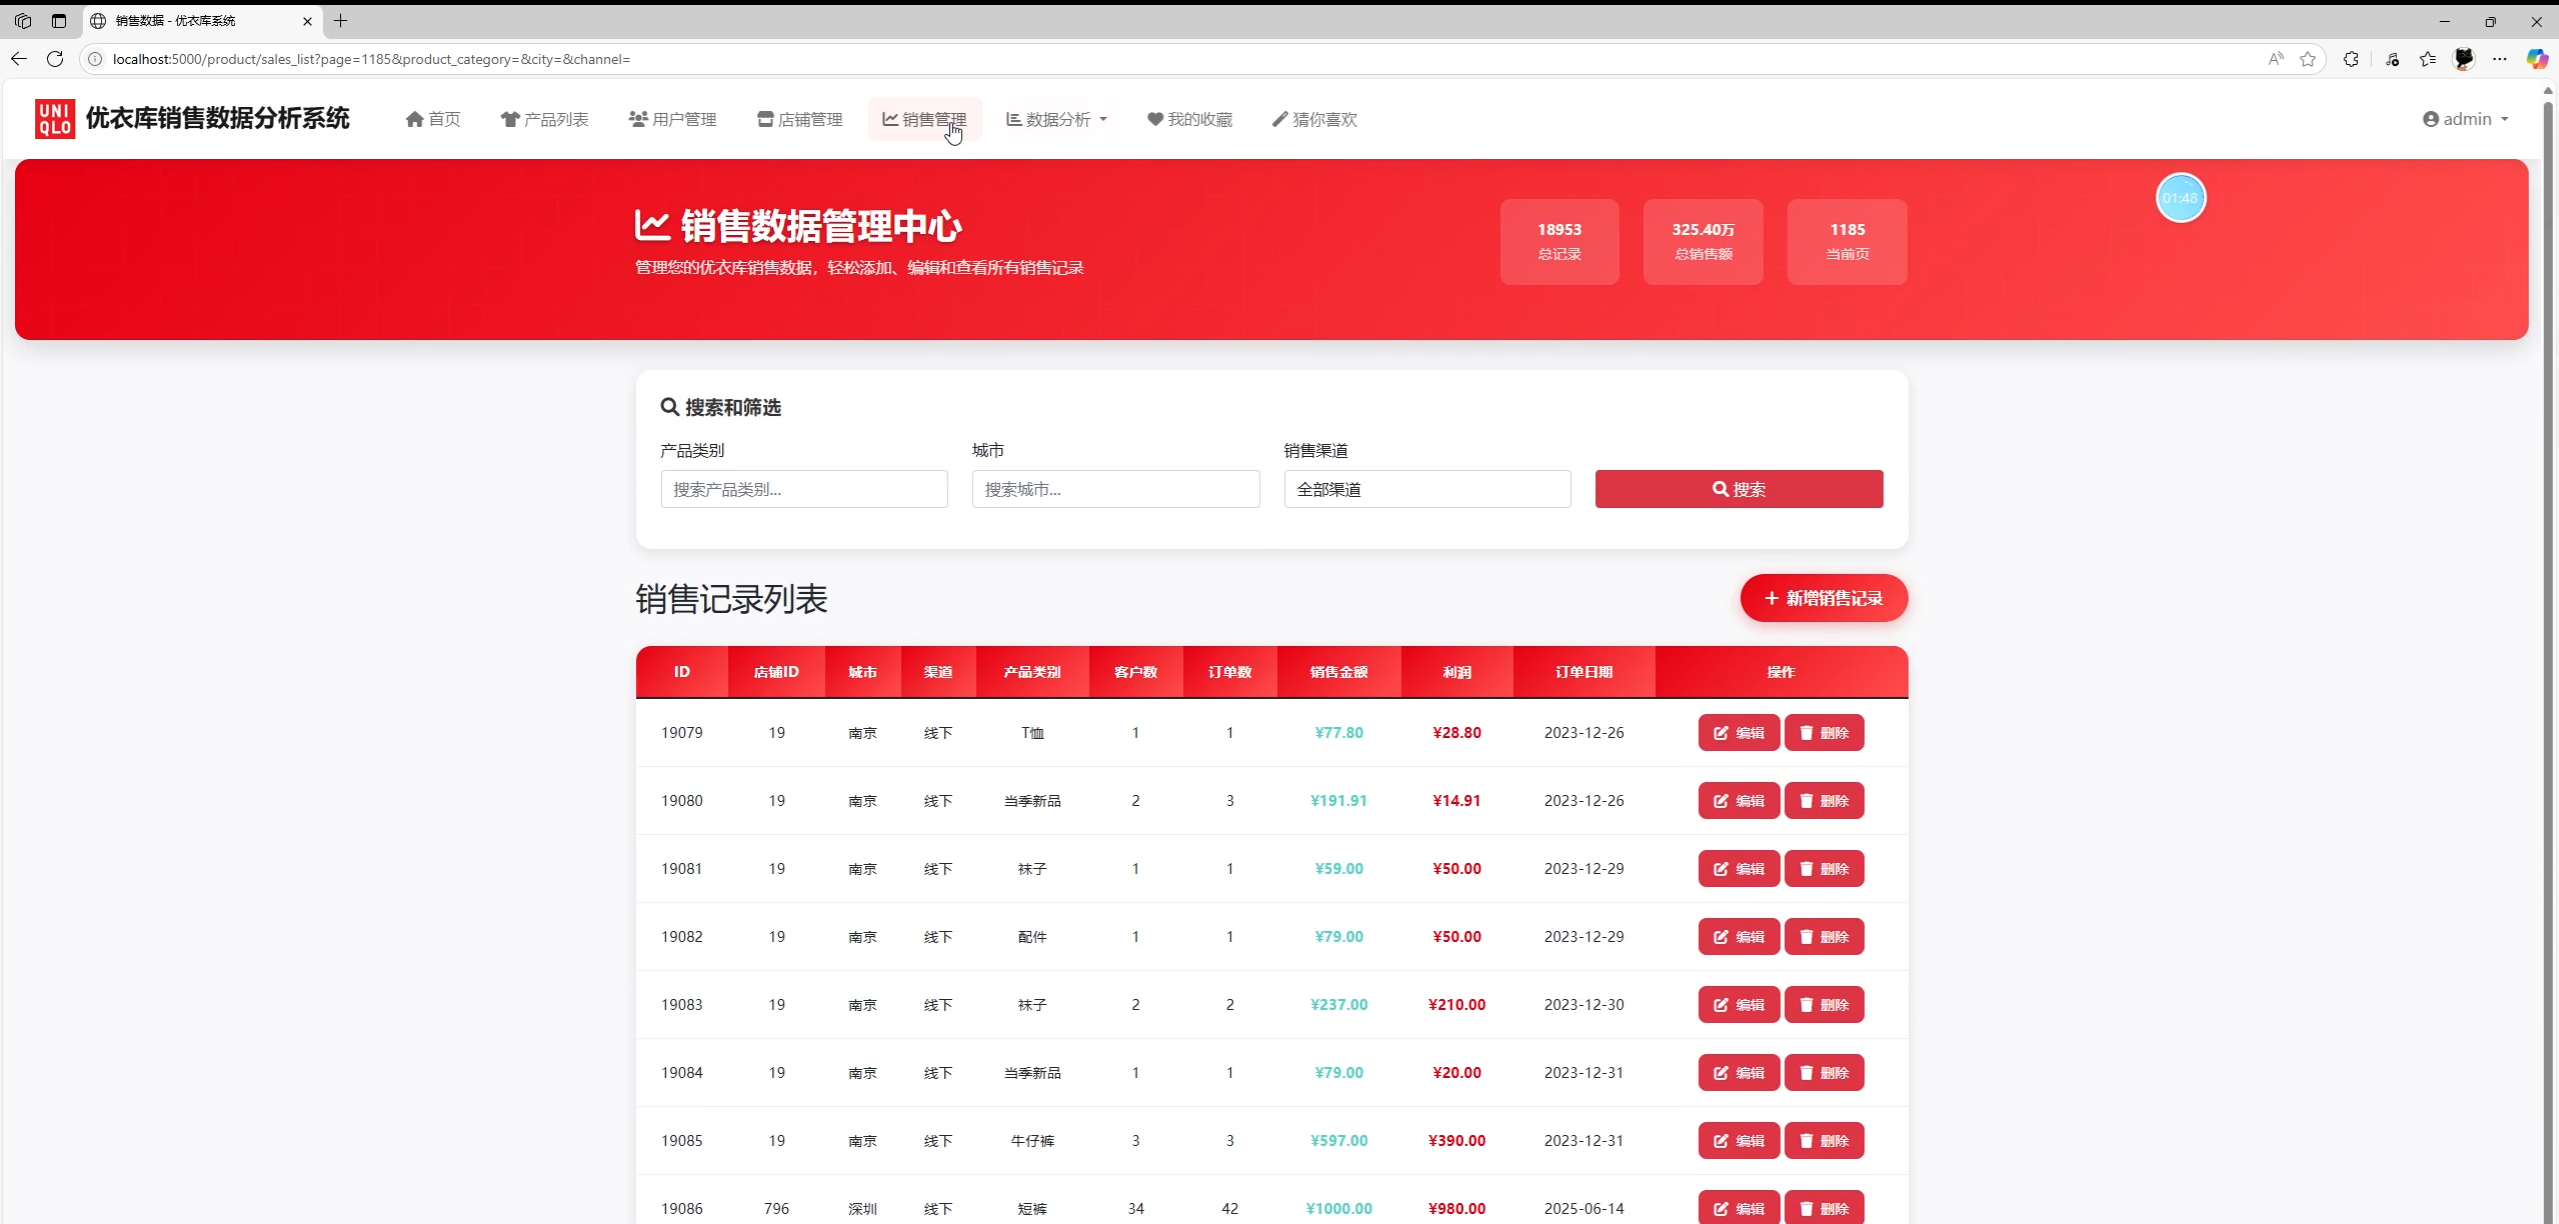Select 销售管理 navigation item
Viewport: 2559px width, 1224px height.
tap(924, 119)
